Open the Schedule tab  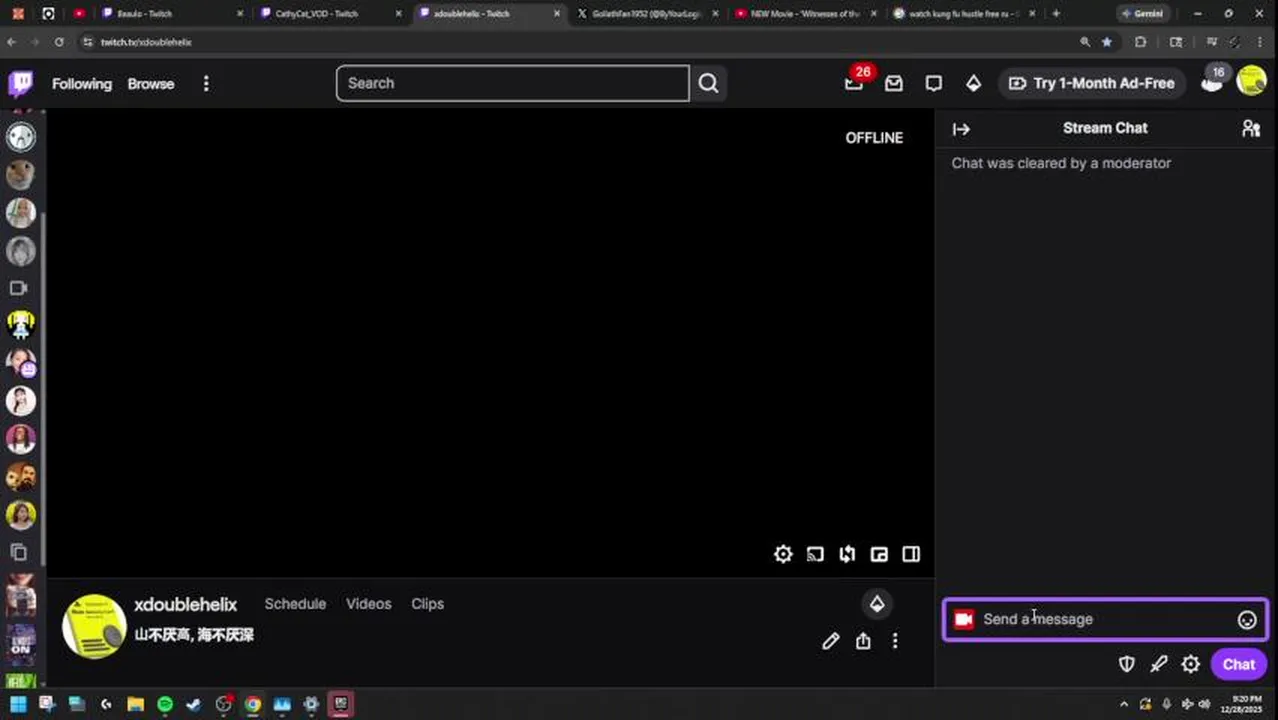coord(295,604)
